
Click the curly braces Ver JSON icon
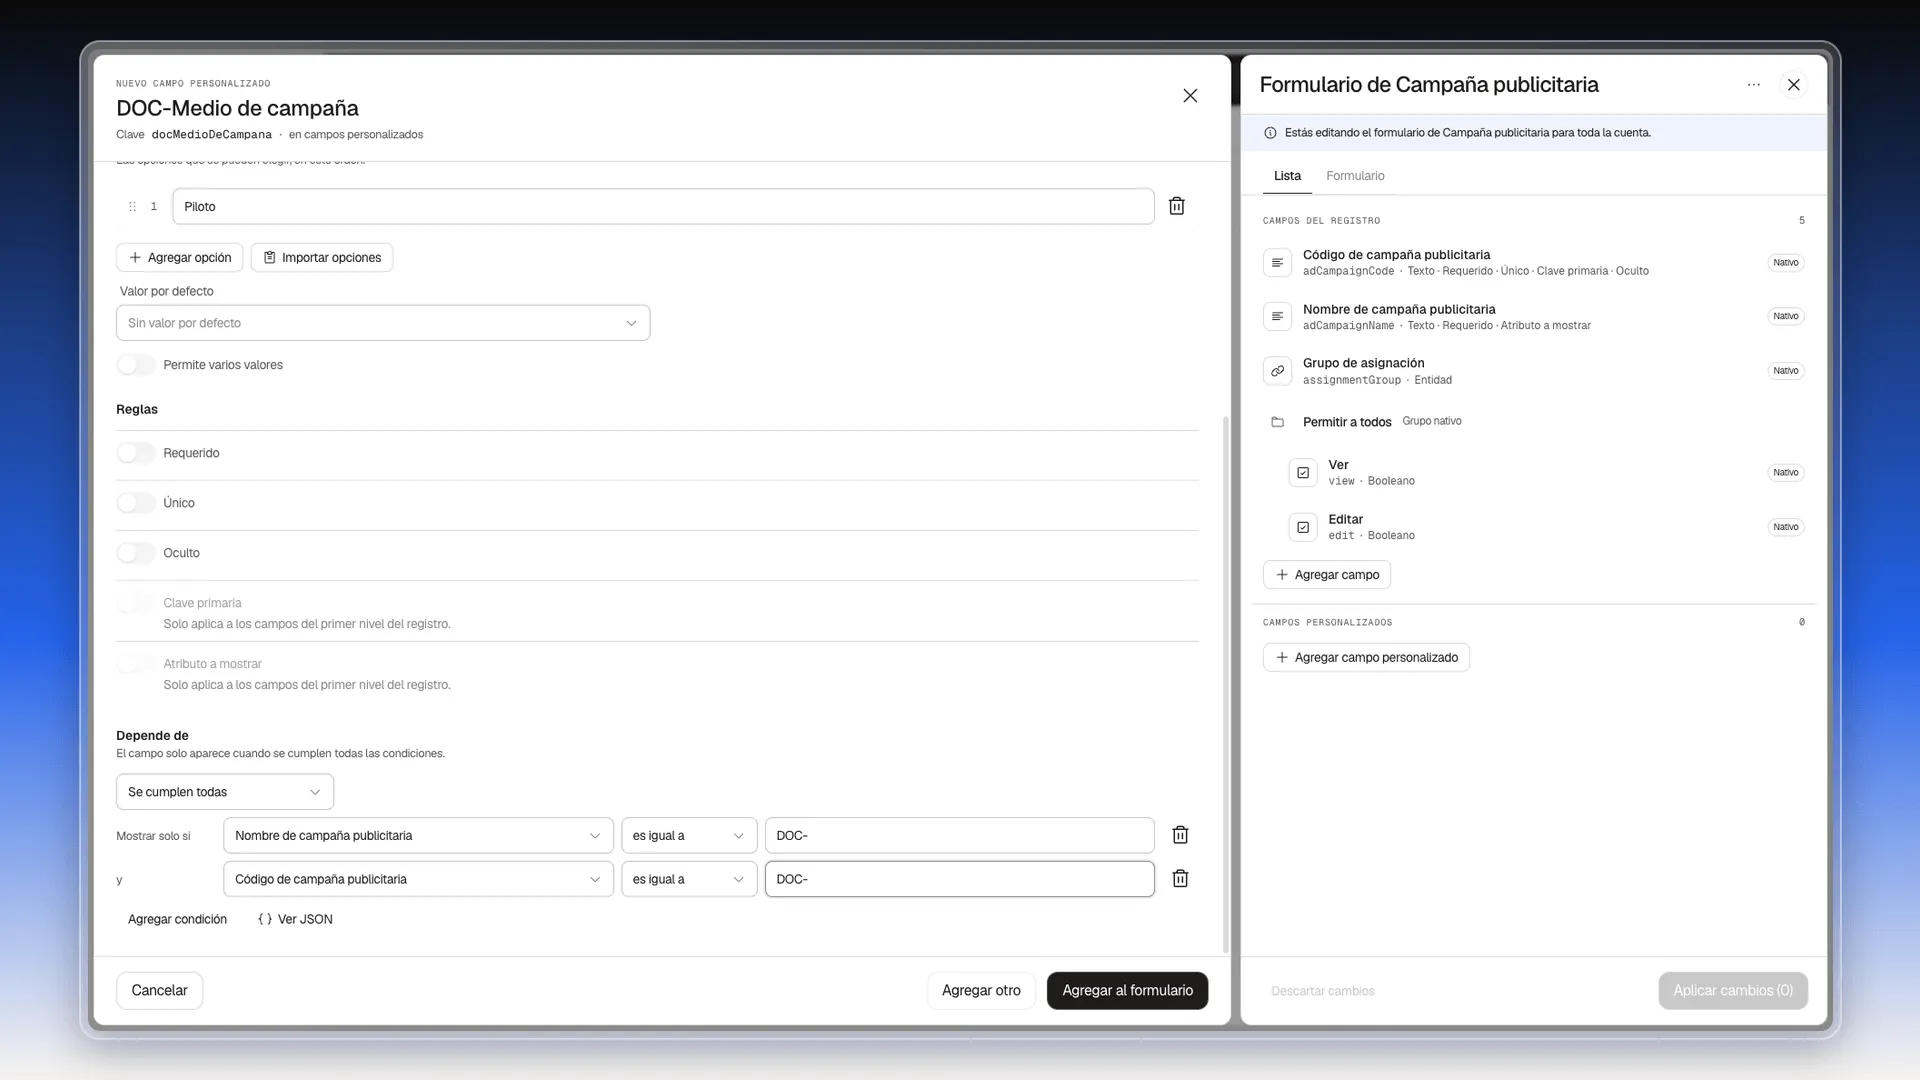click(x=265, y=920)
